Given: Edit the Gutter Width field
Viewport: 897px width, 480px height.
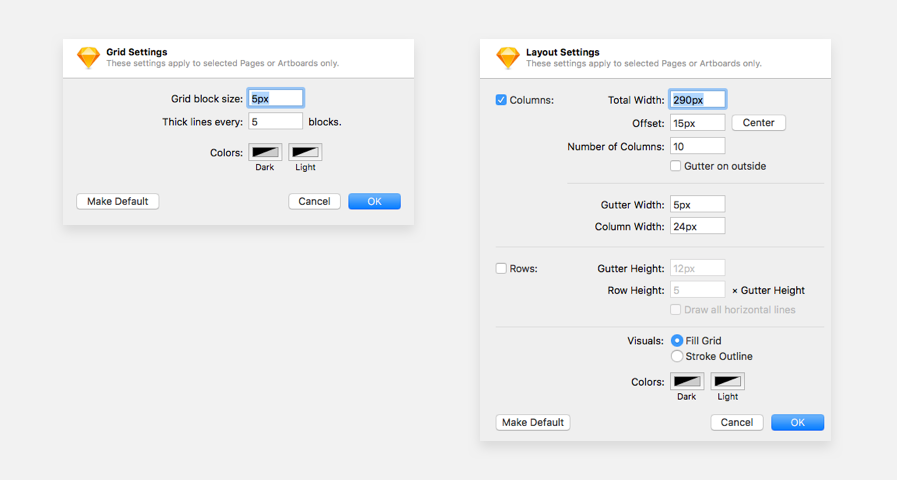Looking at the screenshot, I should point(697,204).
